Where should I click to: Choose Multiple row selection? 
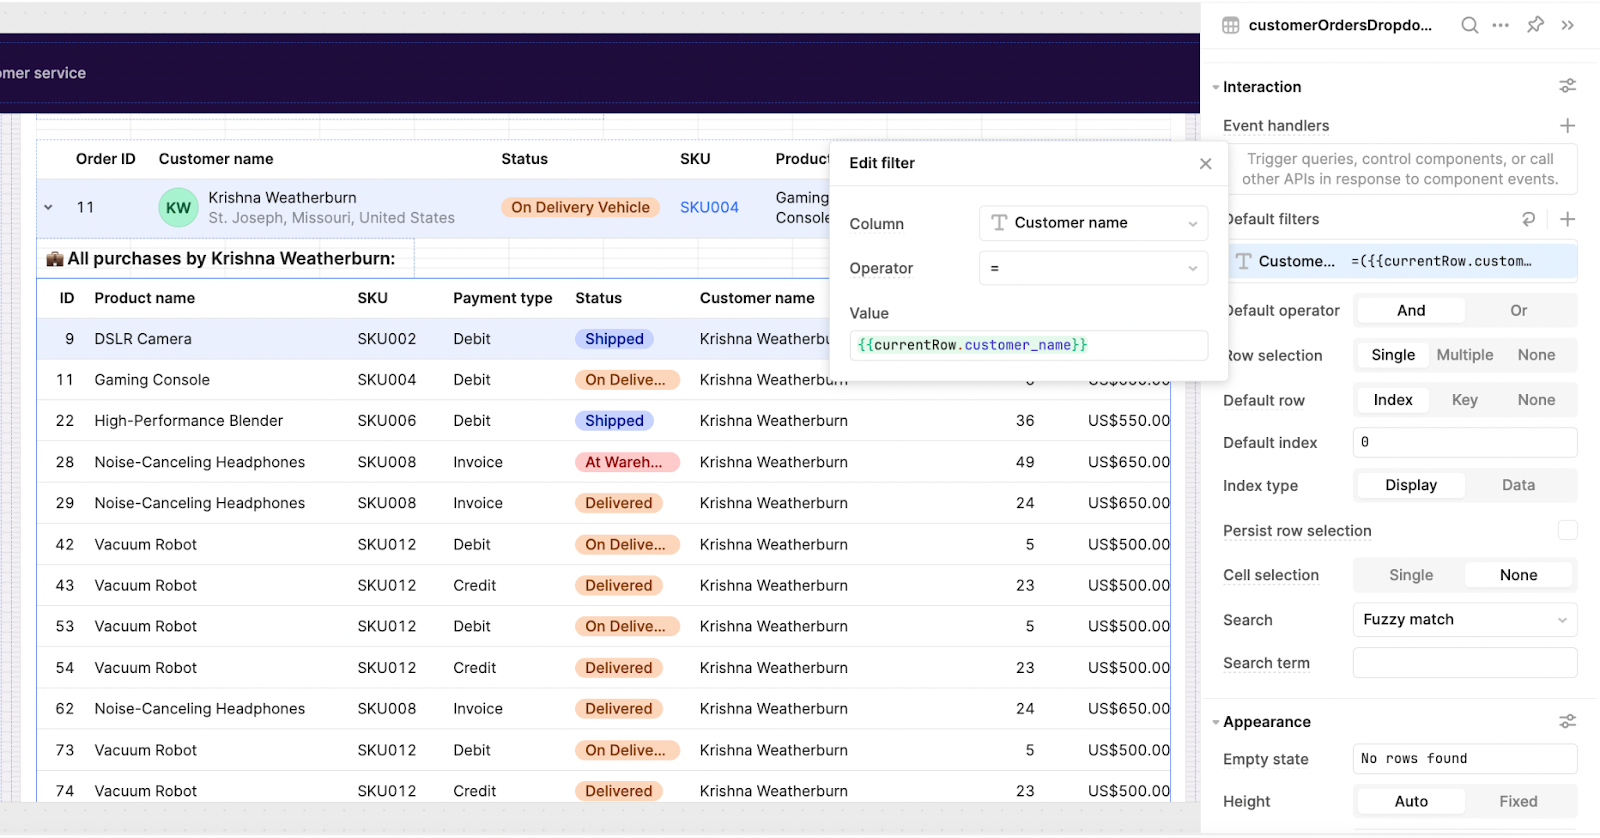point(1464,355)
